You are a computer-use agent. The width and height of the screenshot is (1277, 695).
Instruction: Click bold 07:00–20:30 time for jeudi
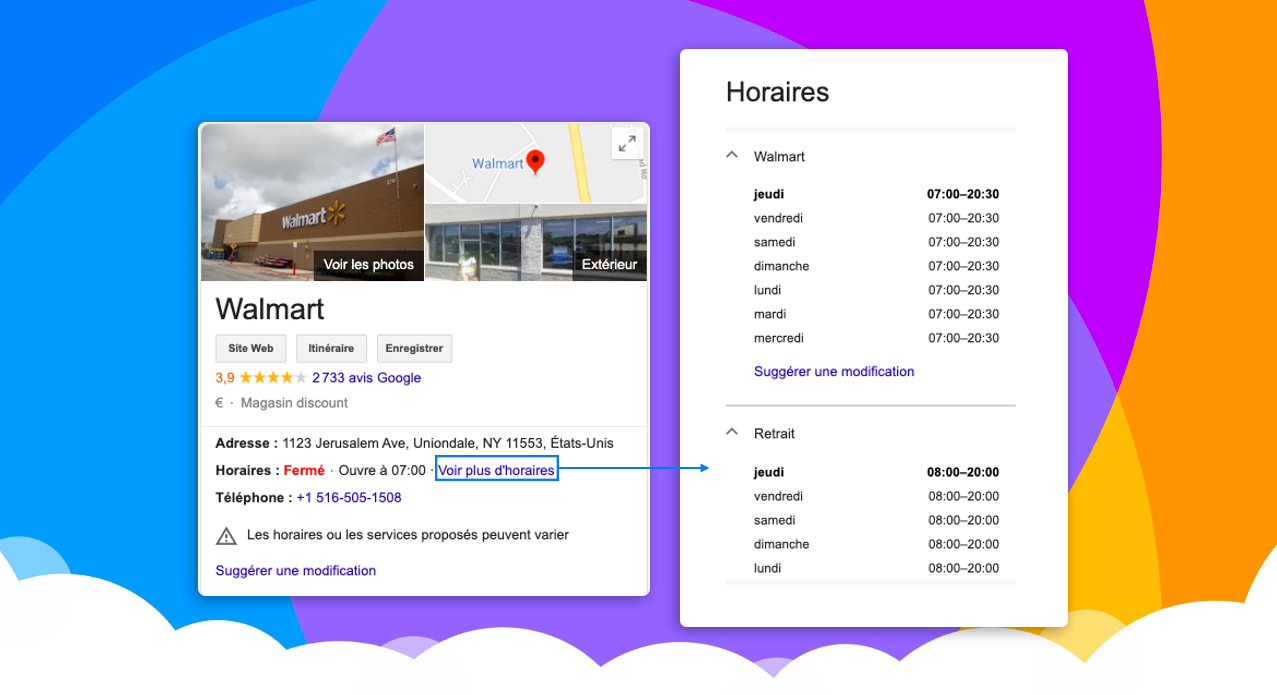click(x=964, y=194)
